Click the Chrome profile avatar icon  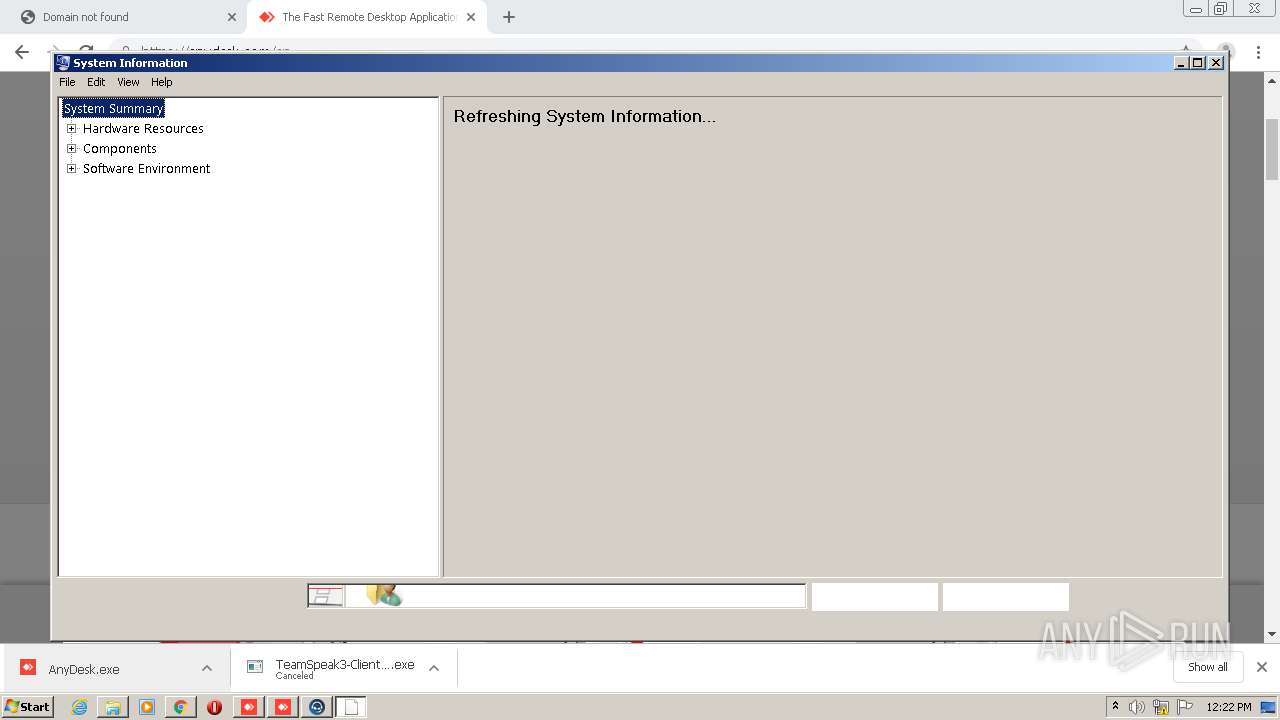(1225, 52)
